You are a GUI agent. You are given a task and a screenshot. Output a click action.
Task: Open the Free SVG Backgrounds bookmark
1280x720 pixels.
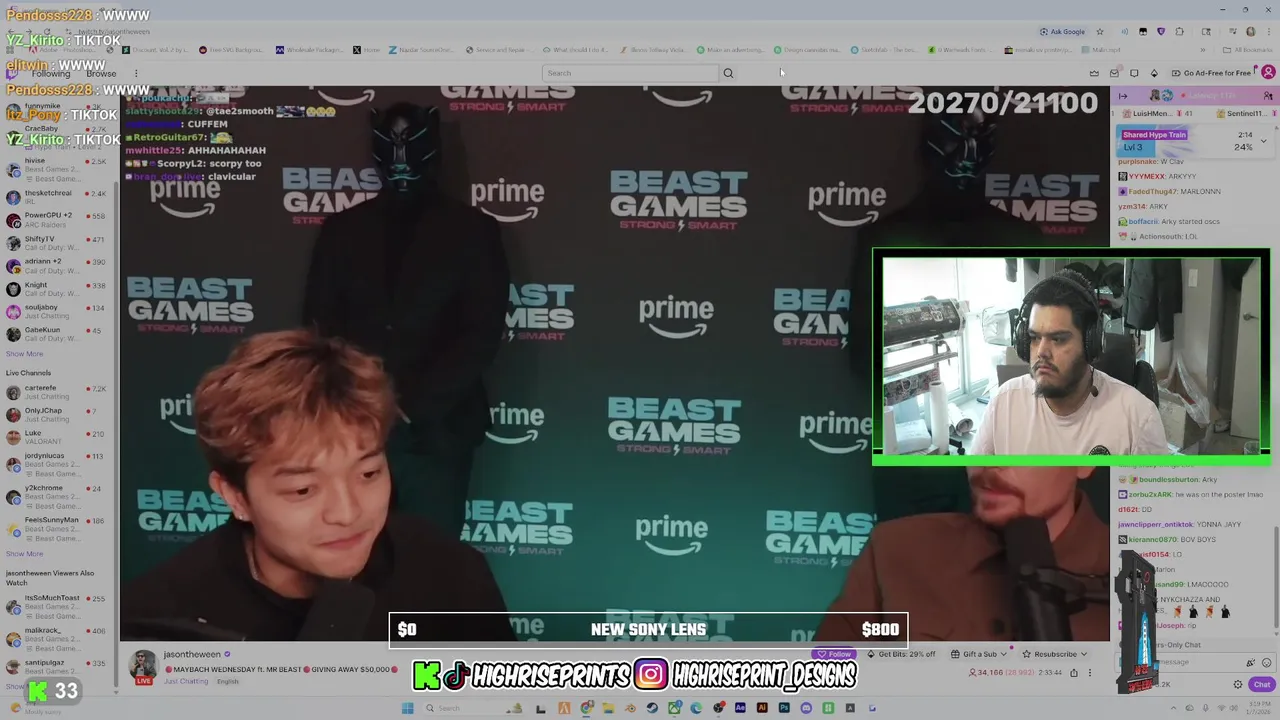(x=231, y=50)
